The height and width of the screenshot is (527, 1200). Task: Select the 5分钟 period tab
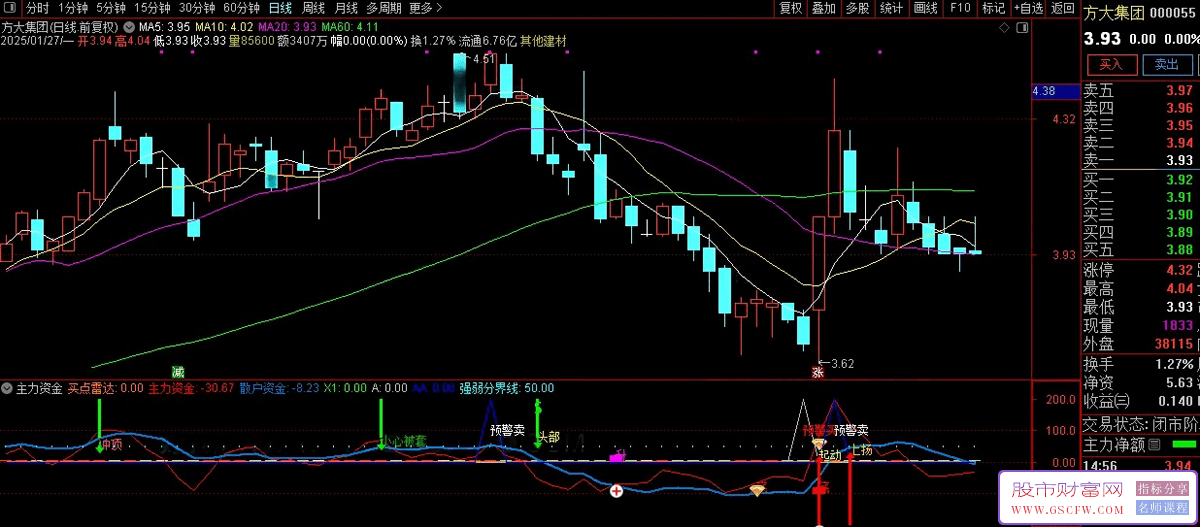111,7
